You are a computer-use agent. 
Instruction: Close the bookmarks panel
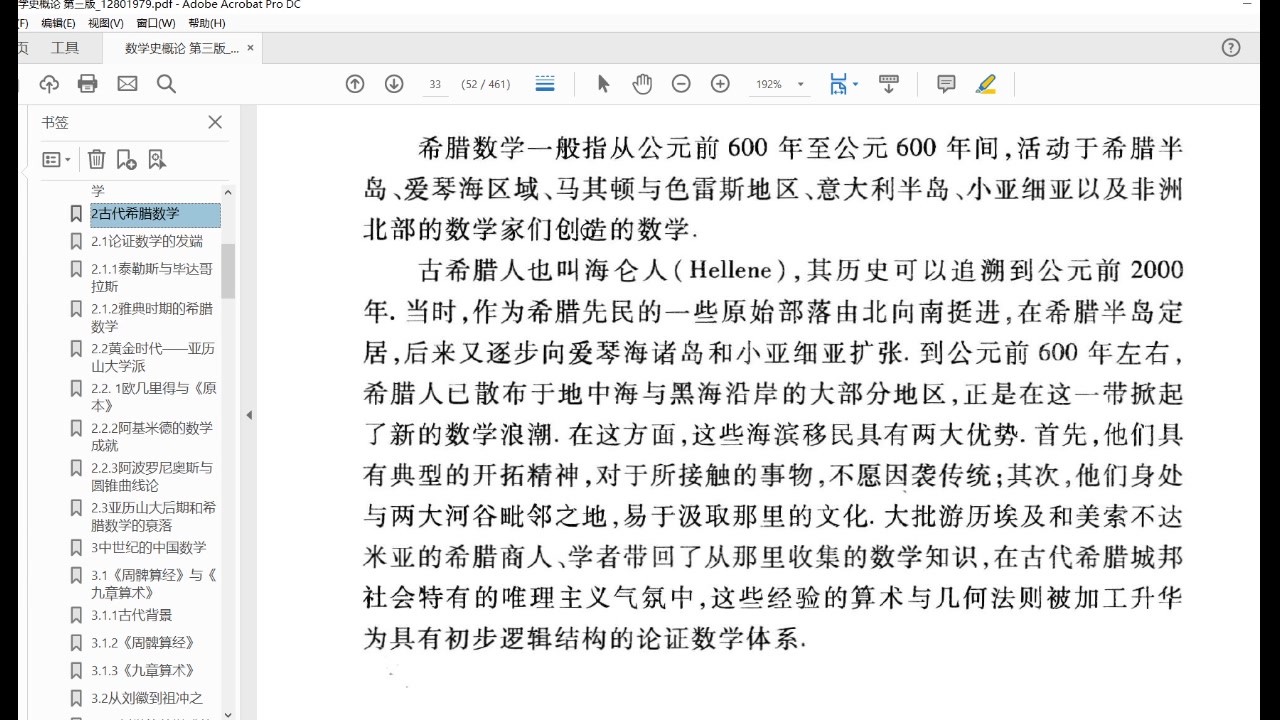click(x=215, y=122)
